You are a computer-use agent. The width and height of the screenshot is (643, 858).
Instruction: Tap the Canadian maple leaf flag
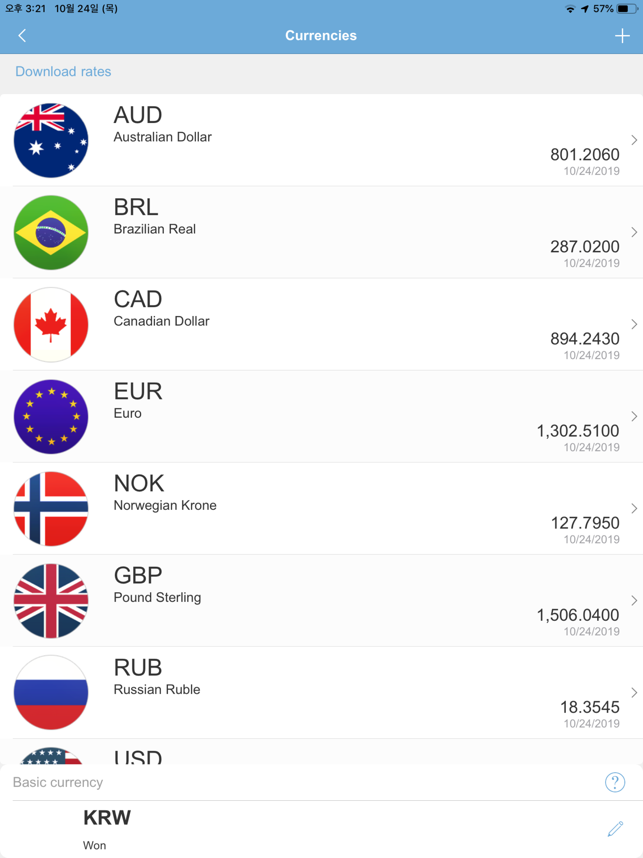pos(51,324)
